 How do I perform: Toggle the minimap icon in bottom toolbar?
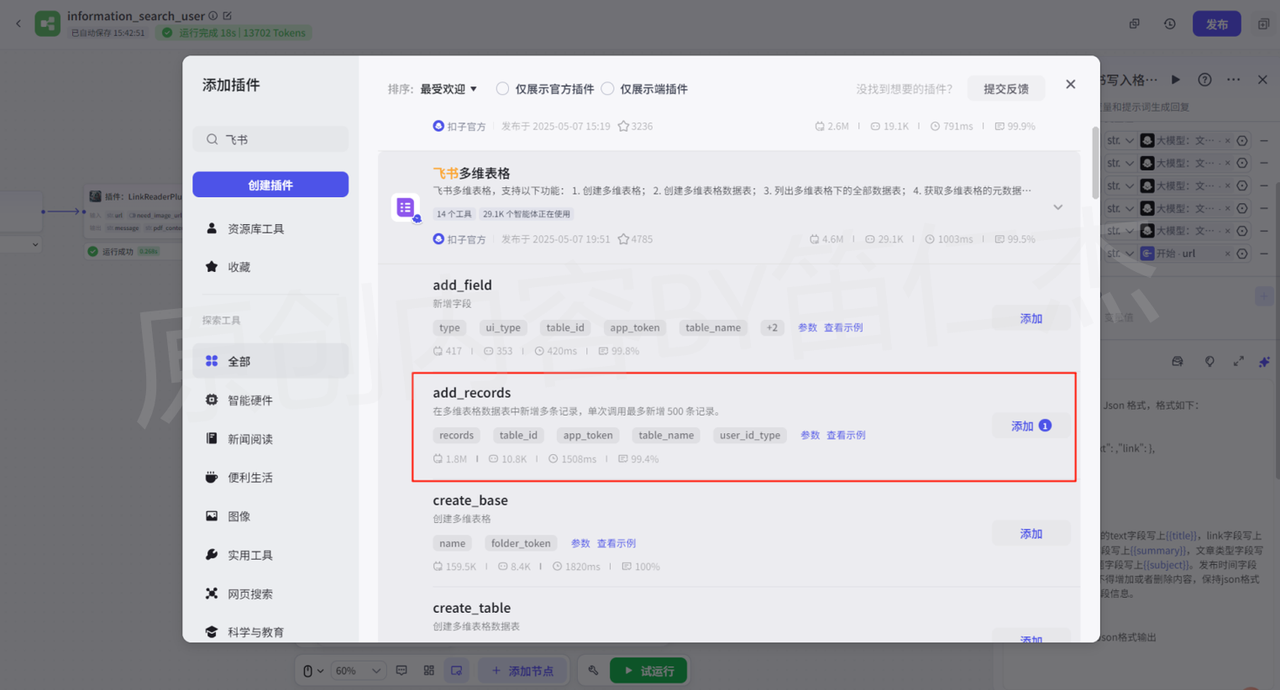pos(457,670)
